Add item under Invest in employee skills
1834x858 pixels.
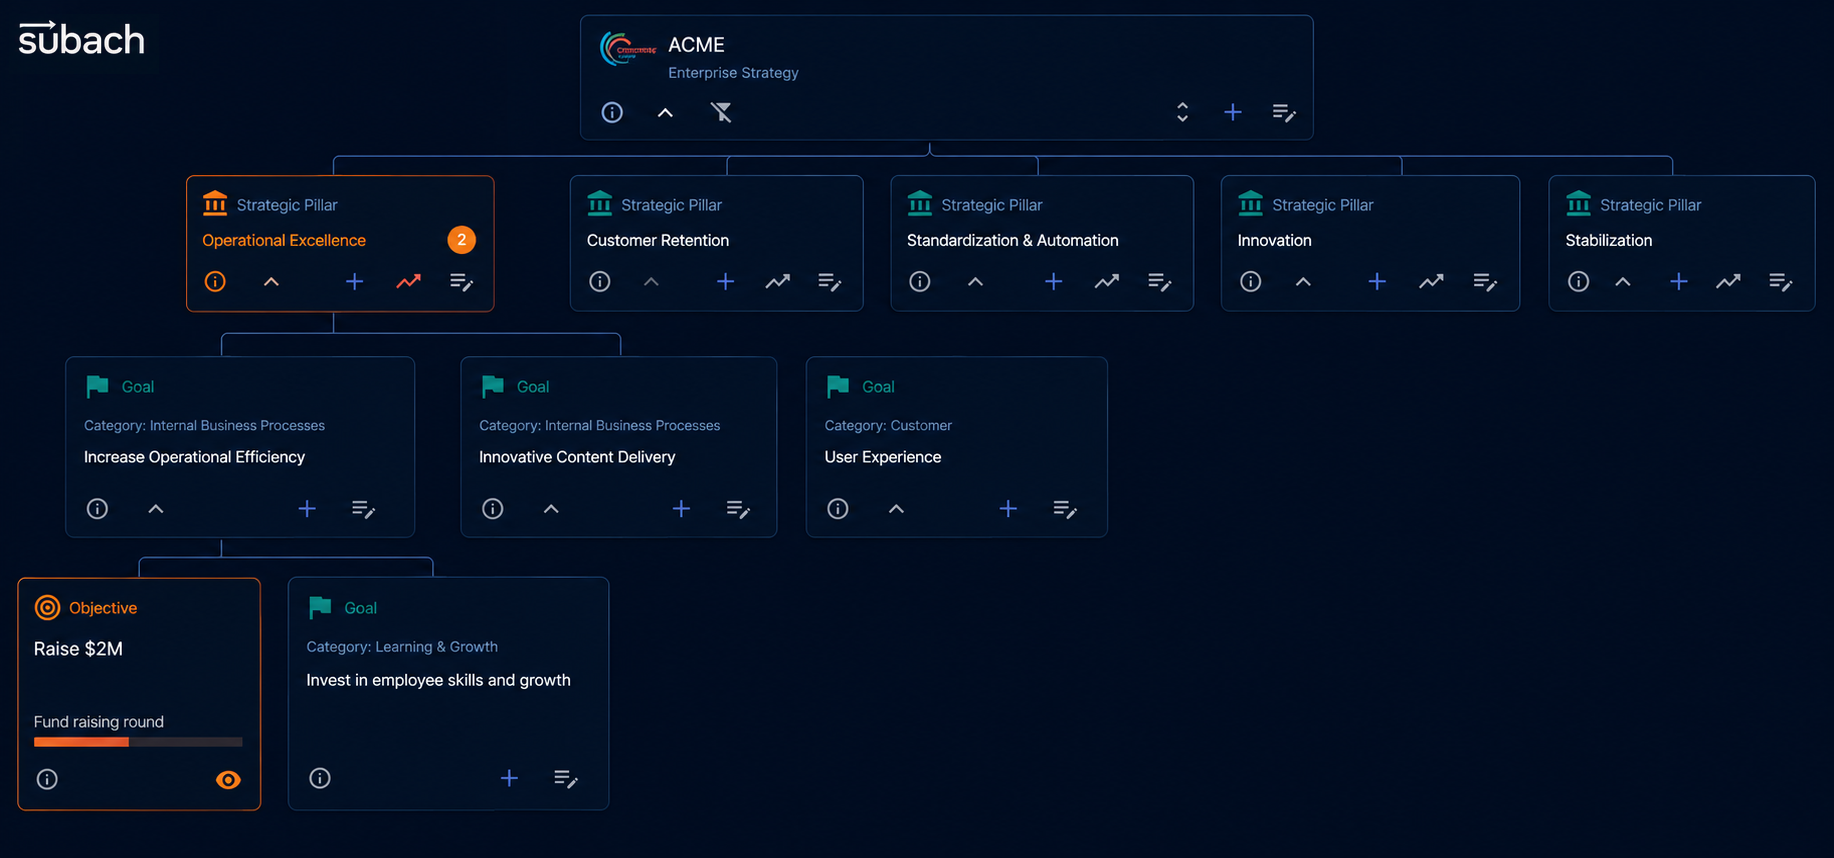509,778
